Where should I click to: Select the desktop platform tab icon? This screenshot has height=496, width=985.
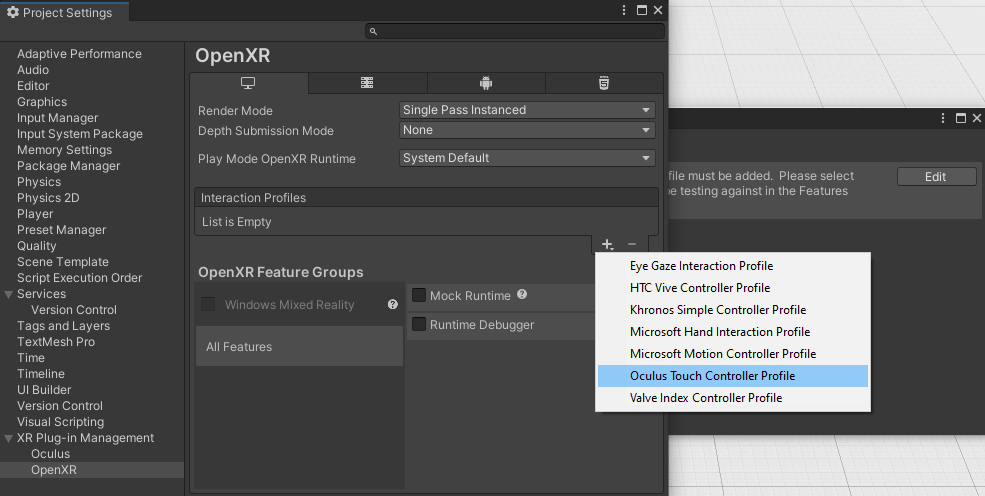coord(248,83)
